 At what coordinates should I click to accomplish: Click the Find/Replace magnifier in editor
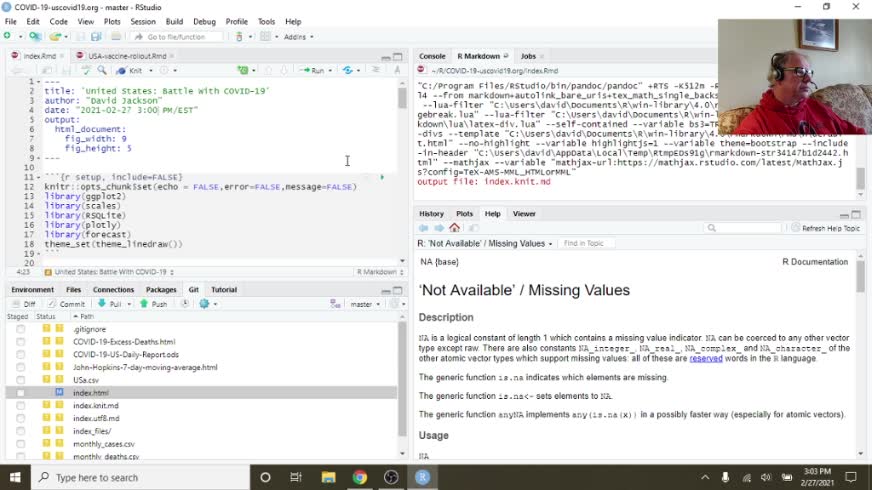pyautogui.click(x=102, y=71)
